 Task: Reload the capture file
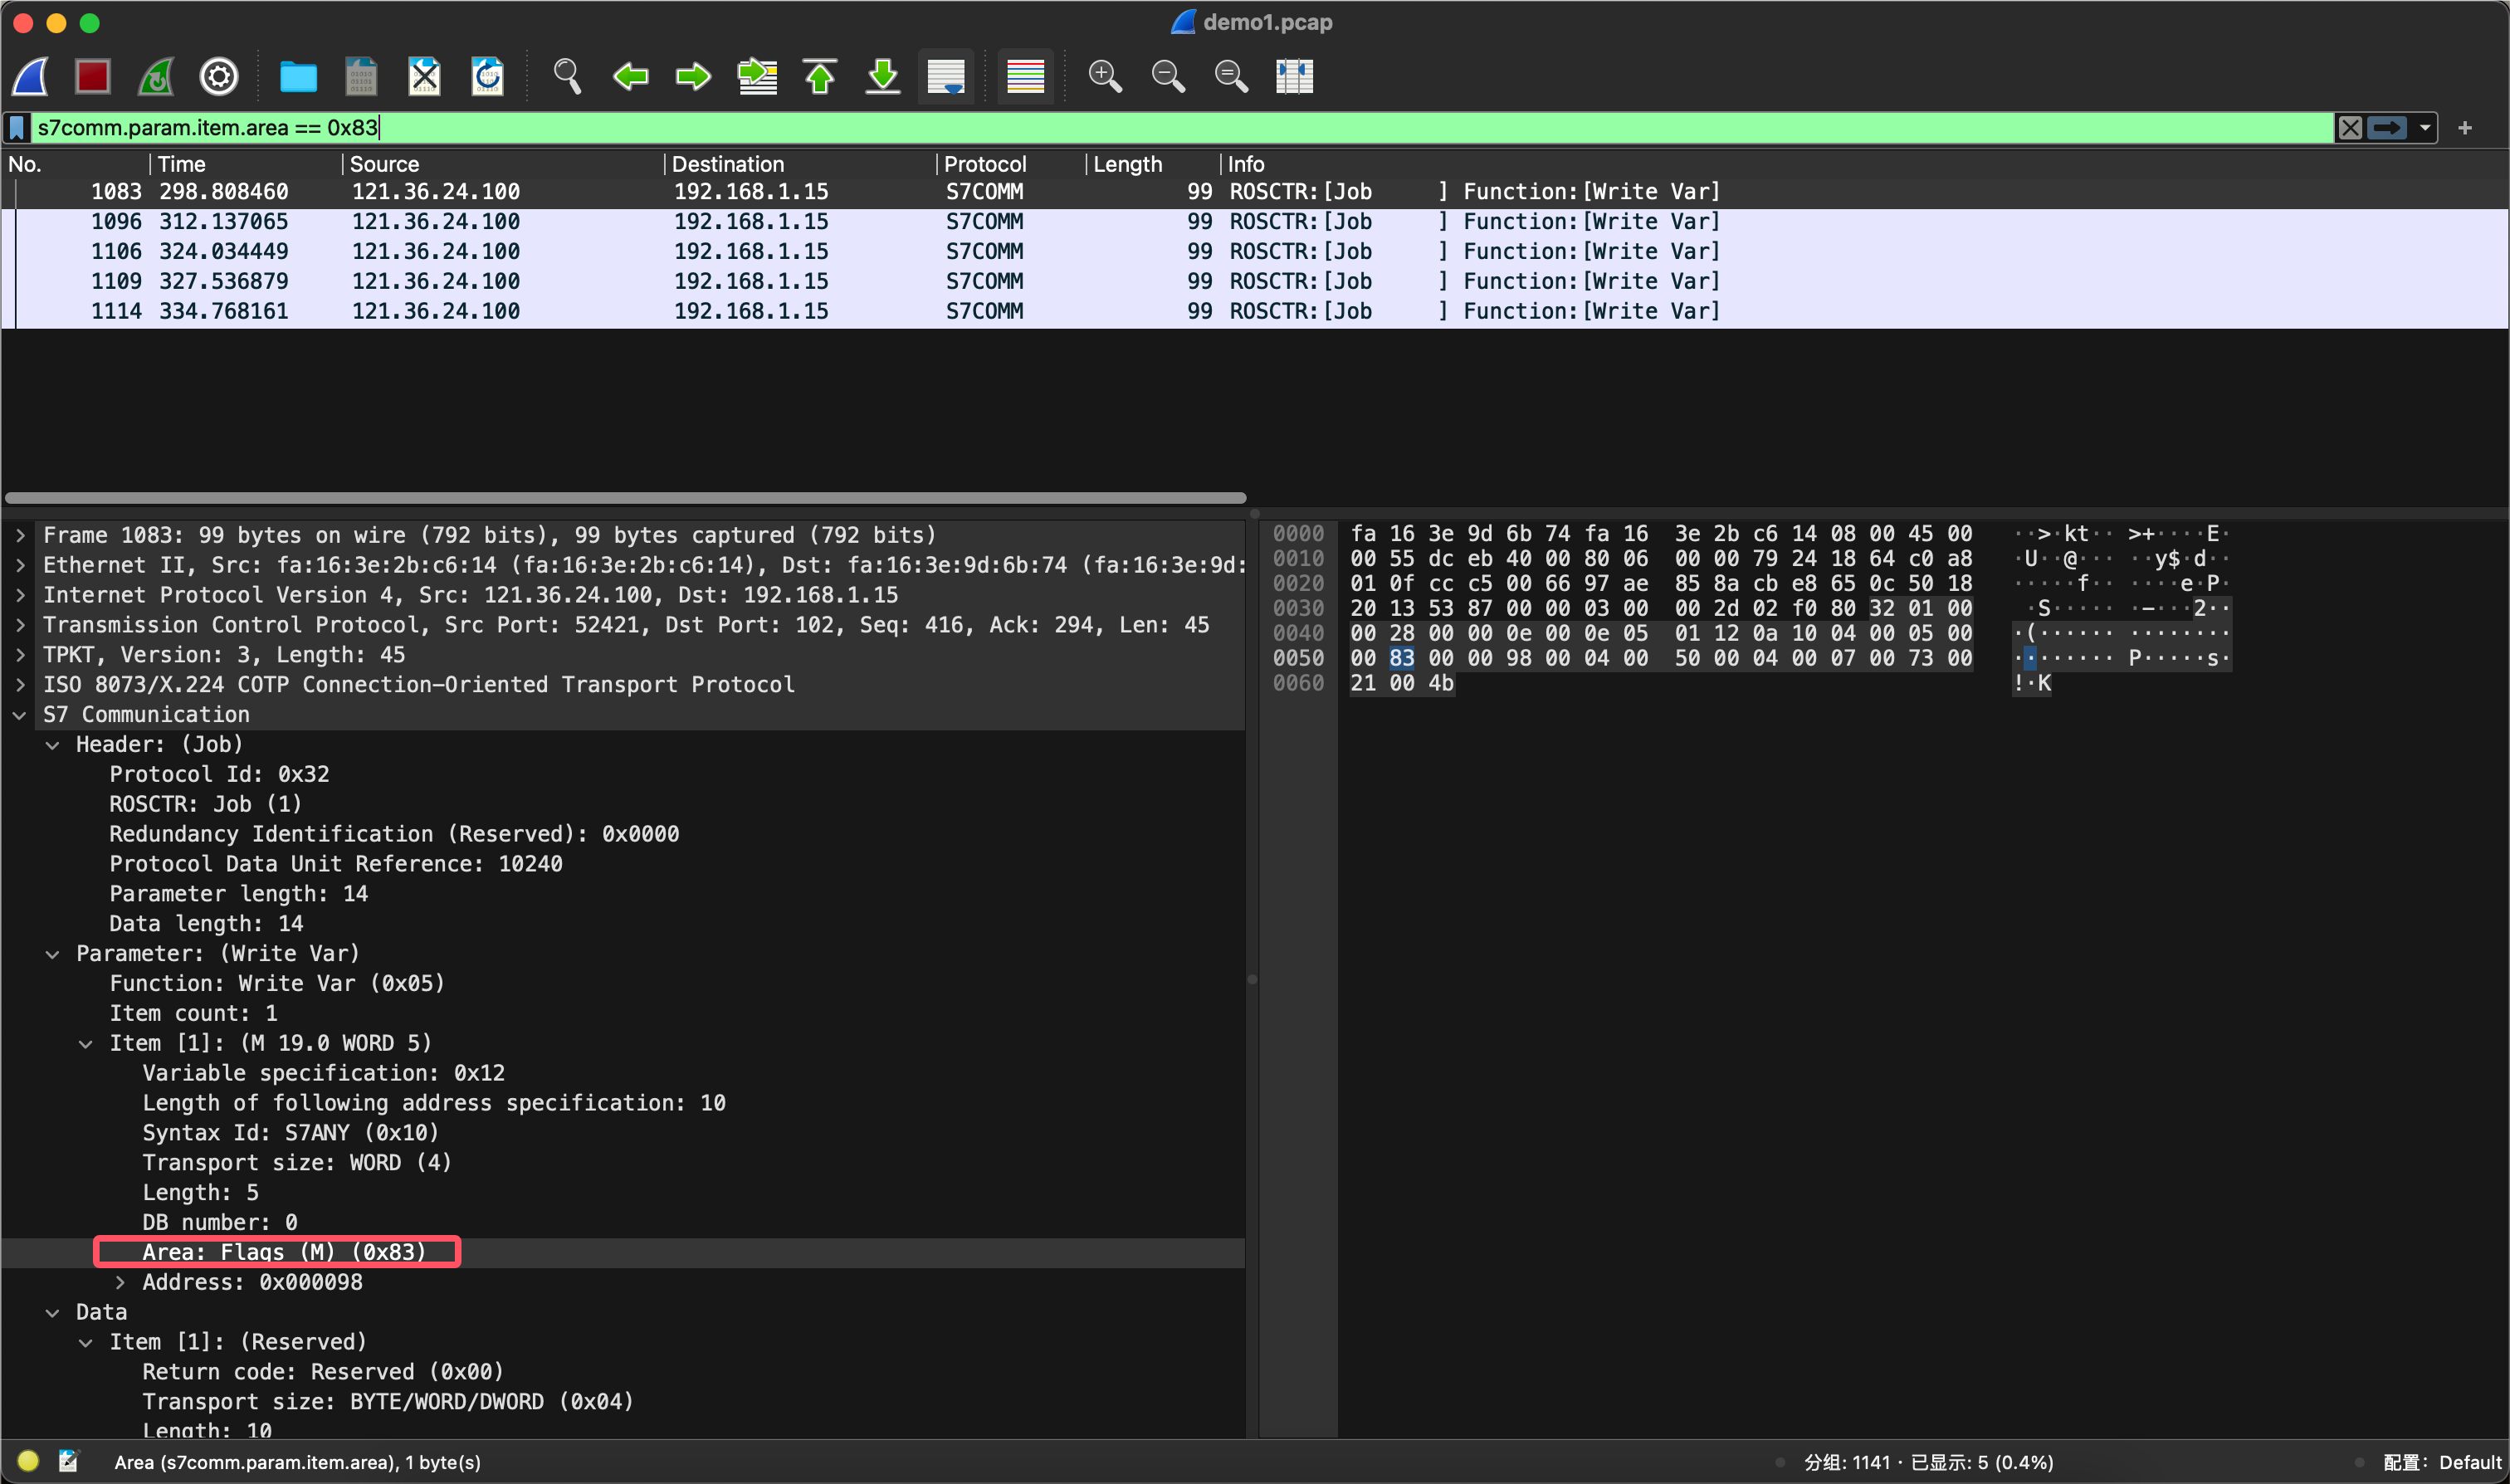pos(487,76)
